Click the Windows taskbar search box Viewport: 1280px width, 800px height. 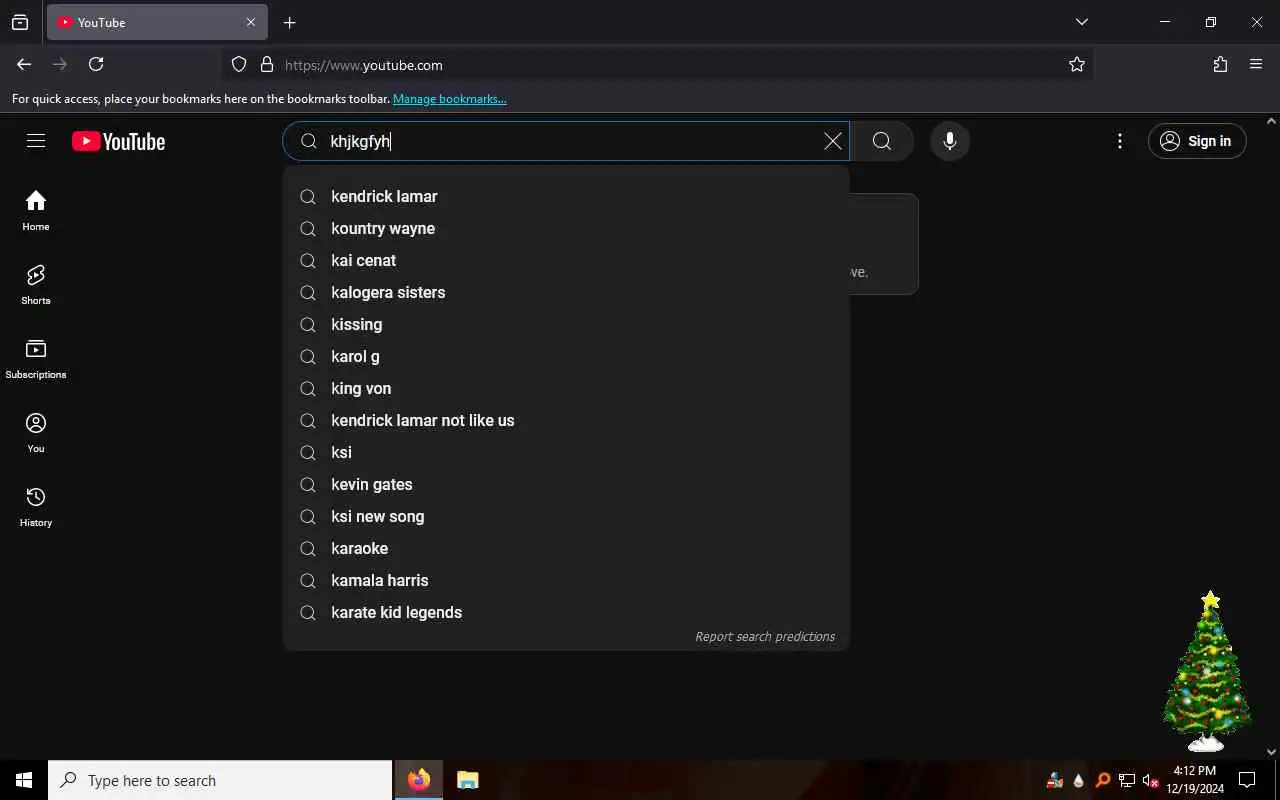click(x=220, y=780)
